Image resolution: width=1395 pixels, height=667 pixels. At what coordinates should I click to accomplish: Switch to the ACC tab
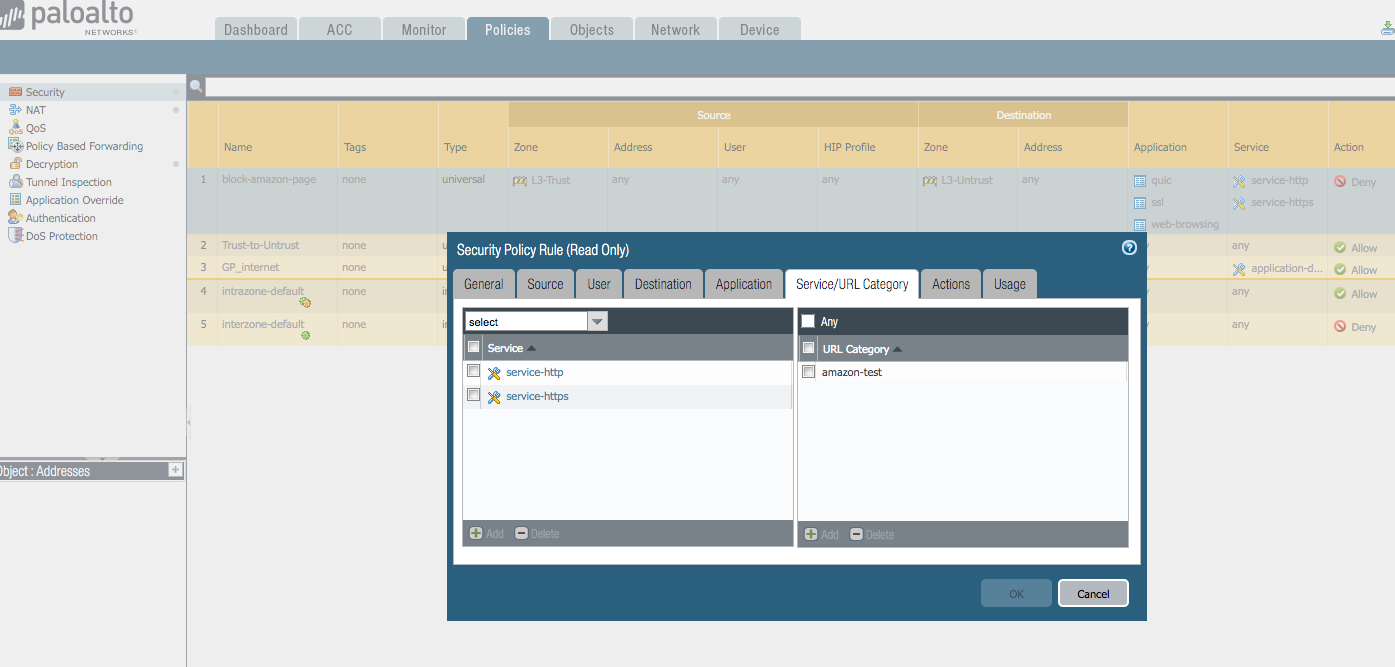[x=340, y=30]
